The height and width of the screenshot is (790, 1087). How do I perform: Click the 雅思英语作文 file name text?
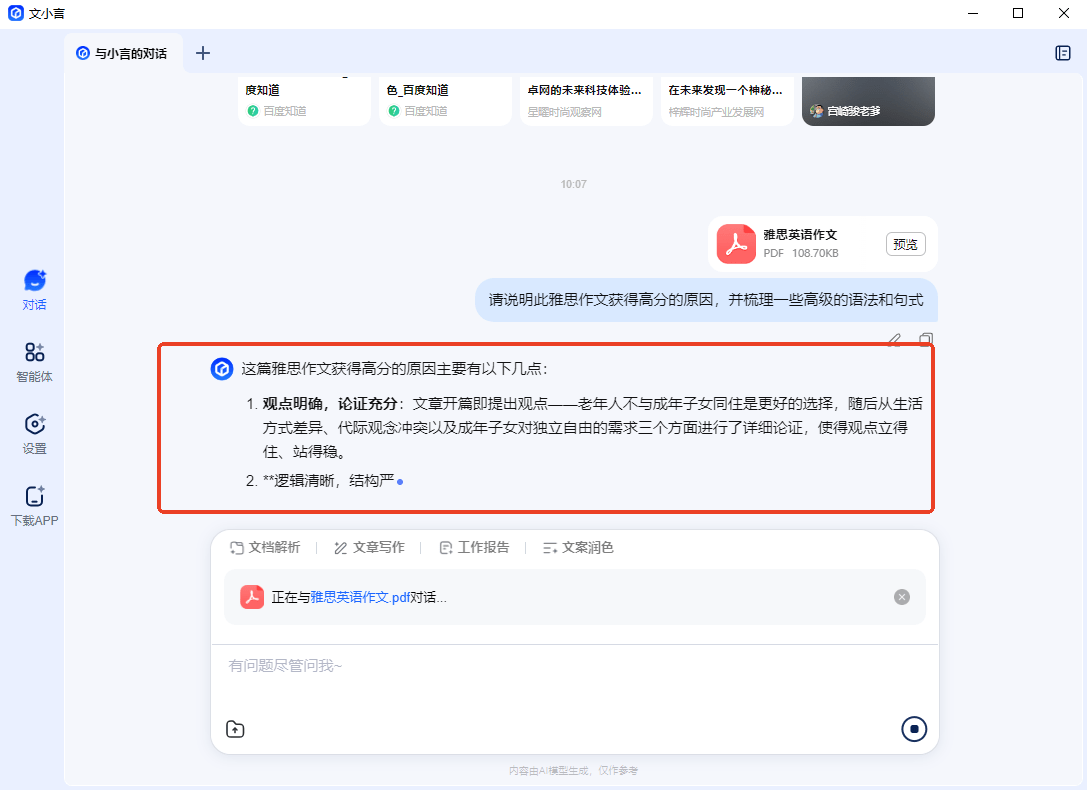click(x=800, y=235)
